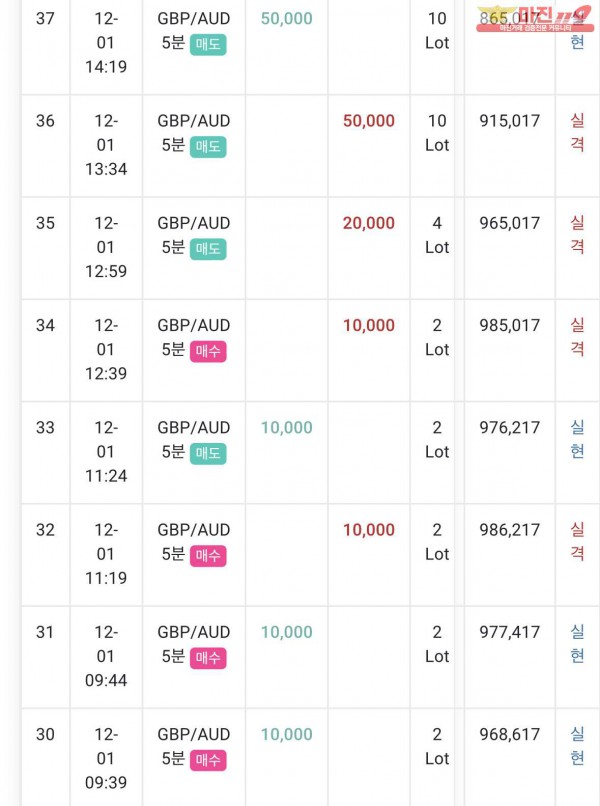Screen dimensions: 600x806
Task: Click the red 50,000 amount in row 36
Action: point(369,121)
